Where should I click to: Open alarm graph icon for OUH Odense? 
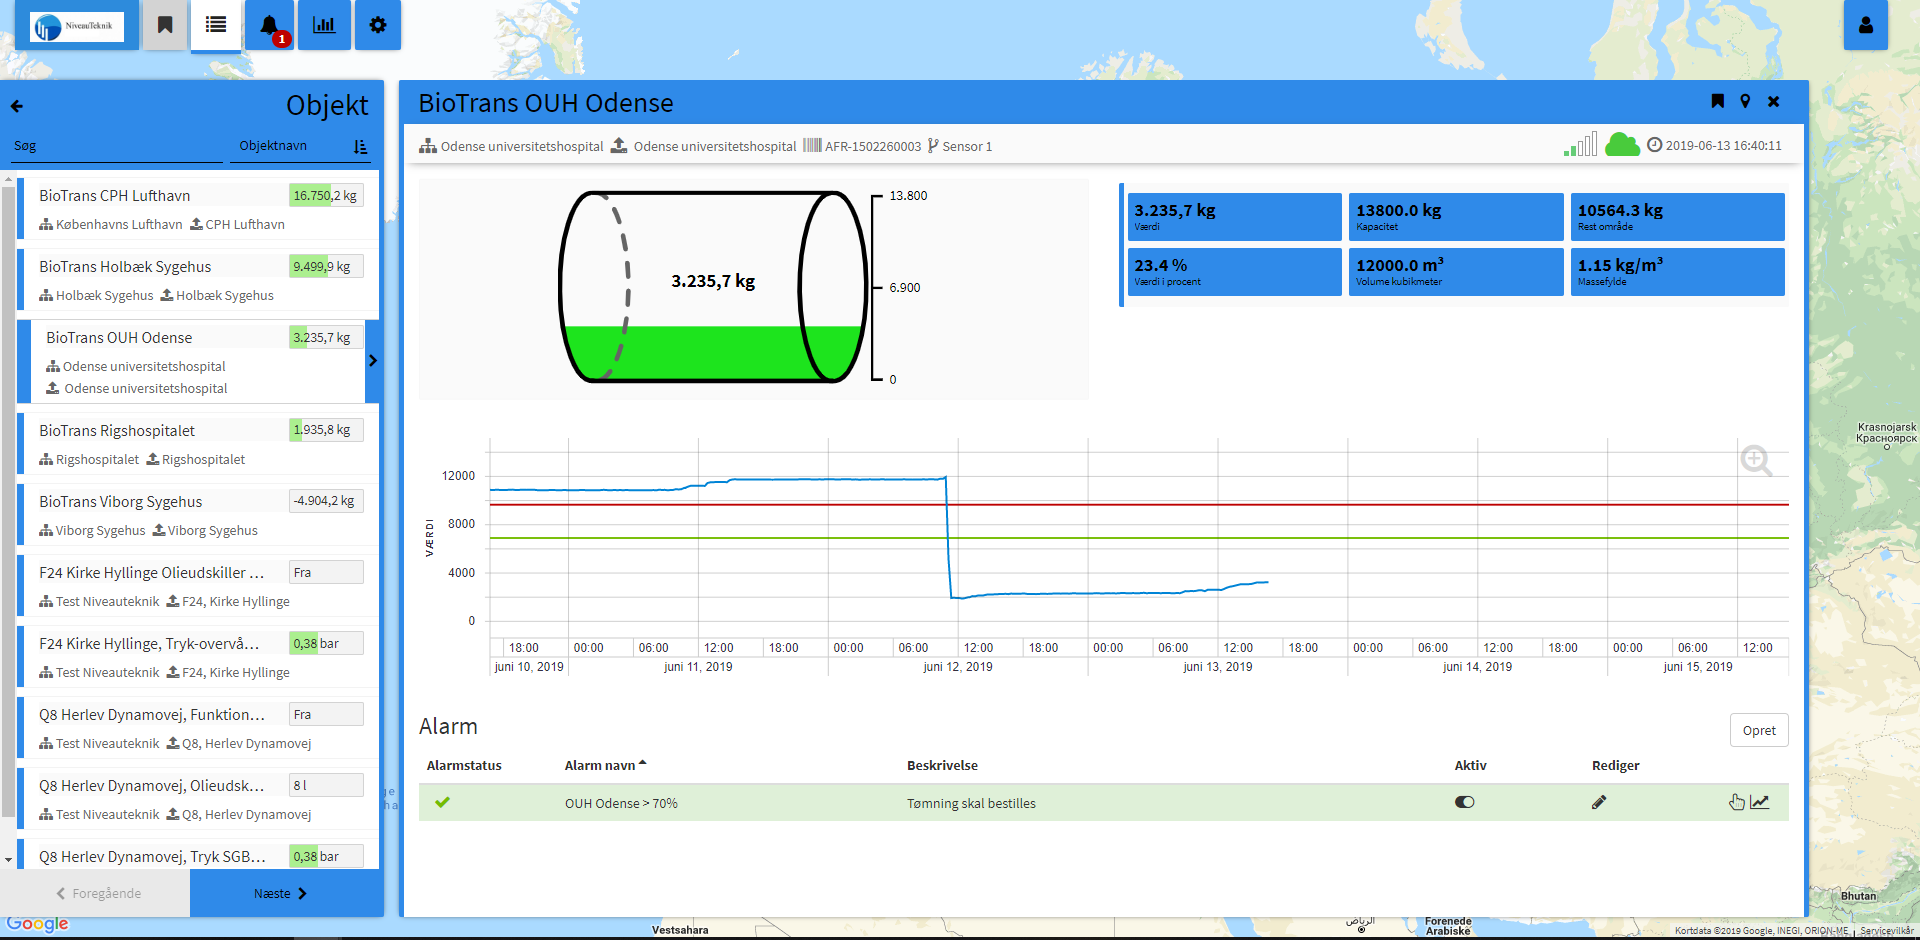pos(1760,802)
